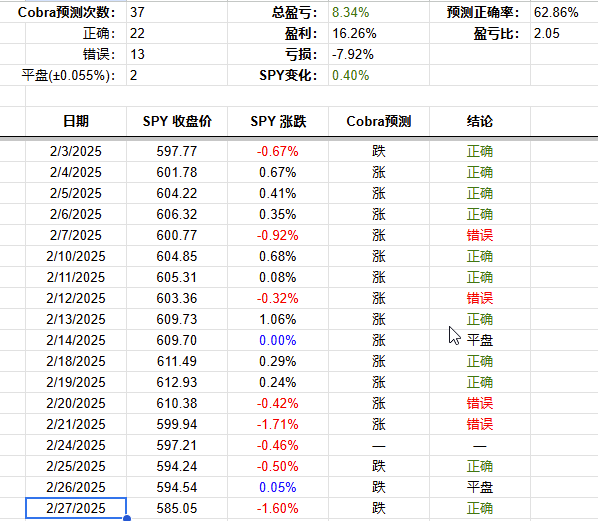The image size is (598, 521).
Task: Click 平盘 result in the 2/14/2025 row
Action: [x=480, y=340]
